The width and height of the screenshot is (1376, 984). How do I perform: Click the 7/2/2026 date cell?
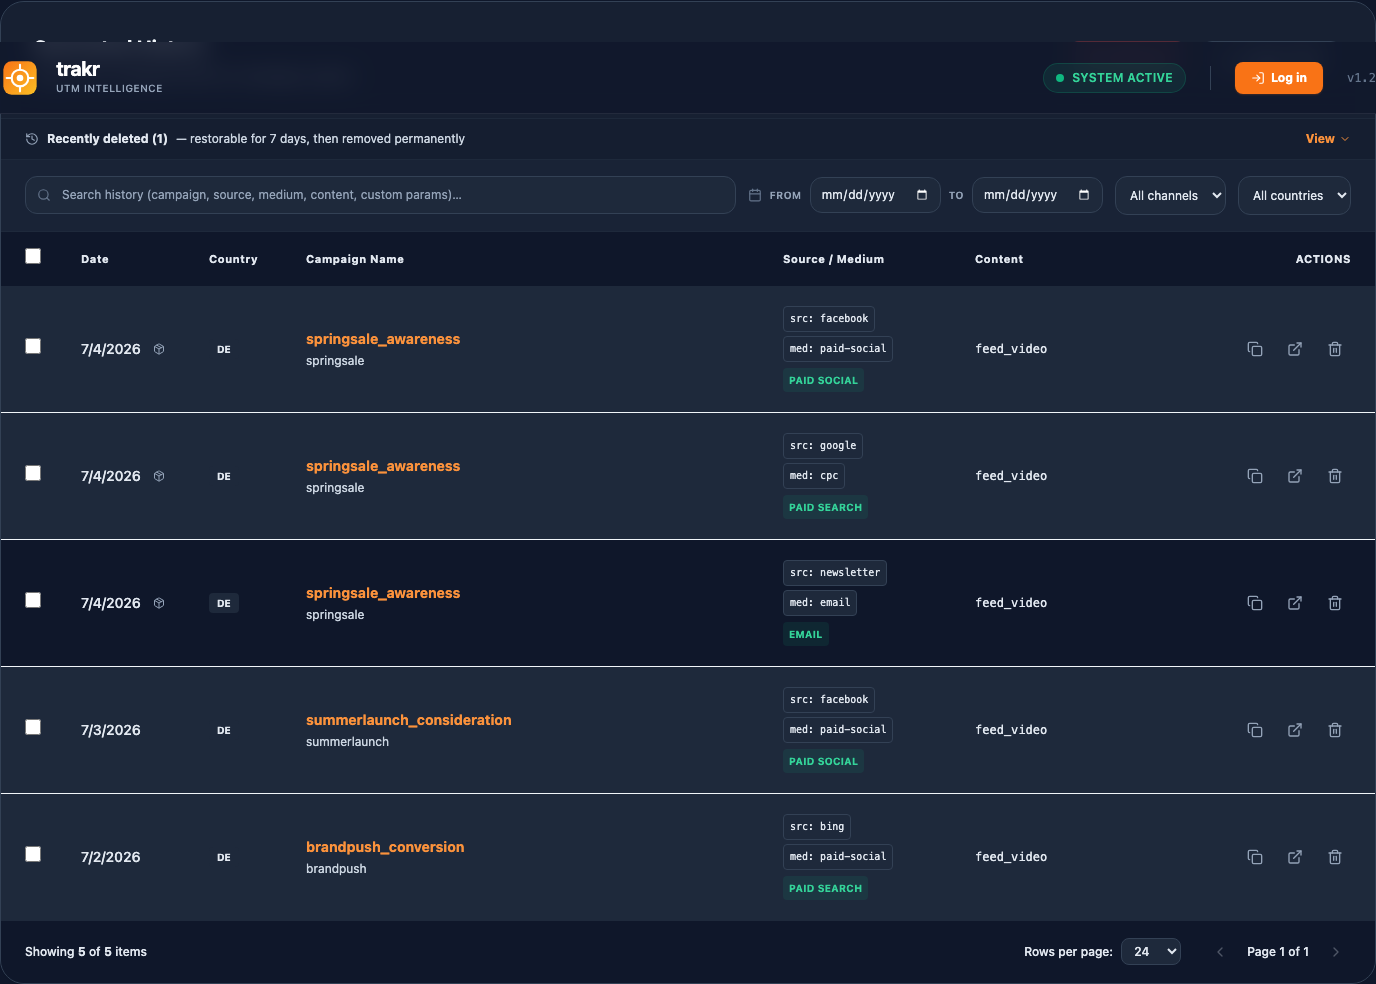click(111, 857)
